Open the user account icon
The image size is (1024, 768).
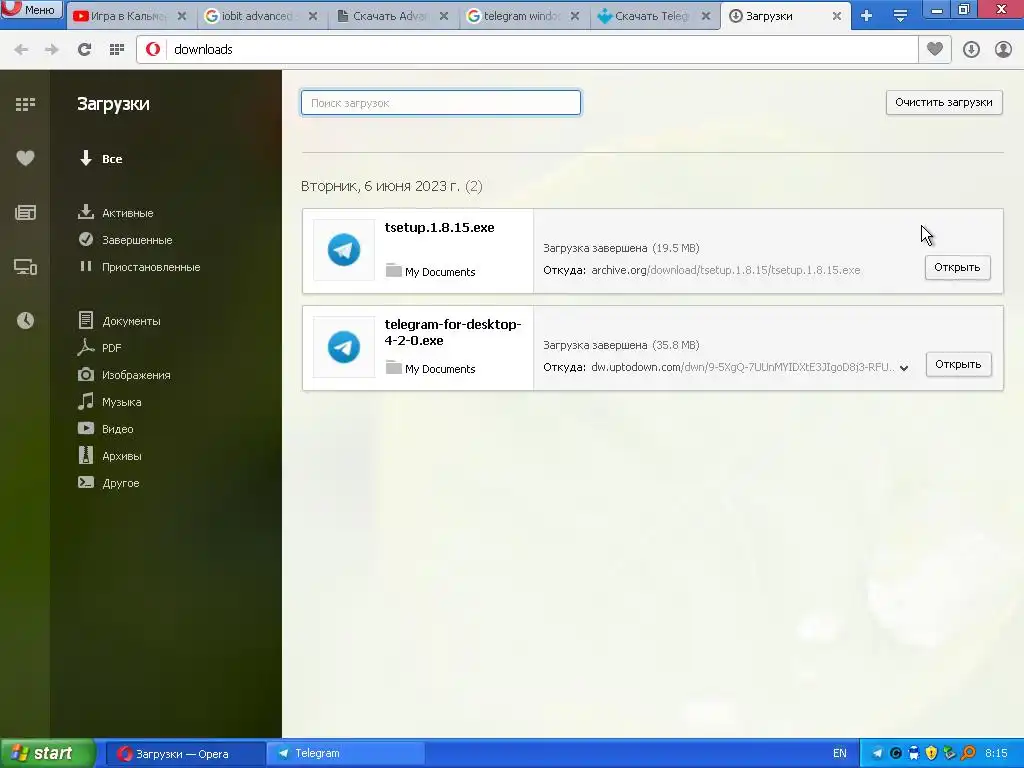[x=1003, y=49]
